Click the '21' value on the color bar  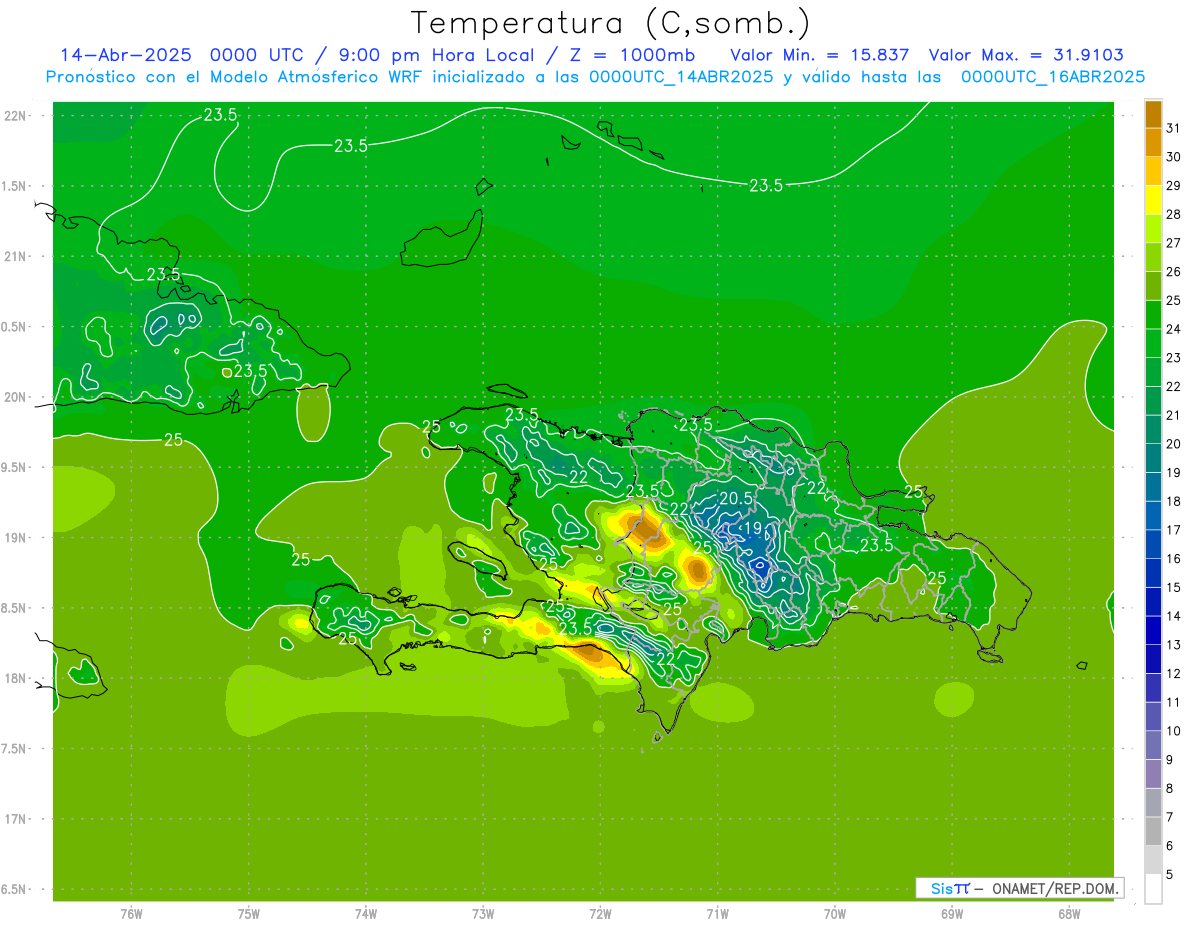1174,416
